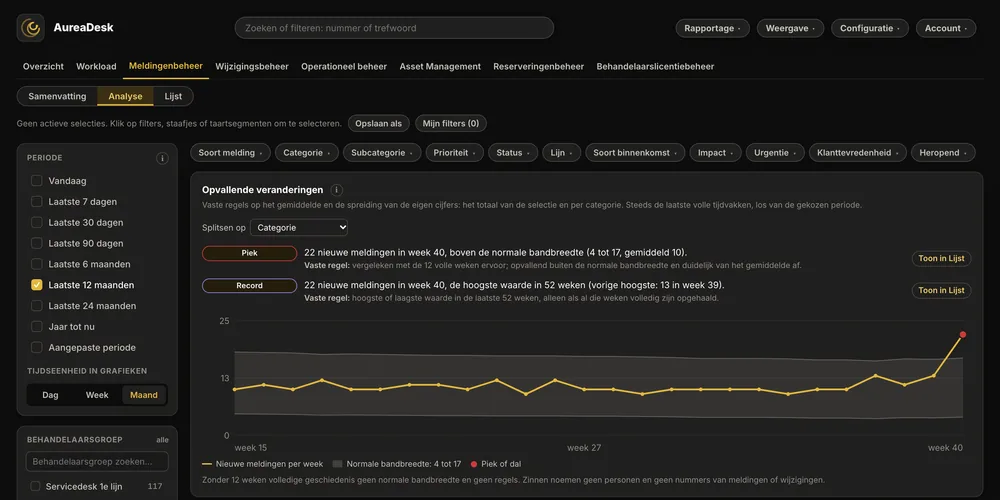The height and width of the screenshot is (500, 1000).
Task: Enable the Laatste 24 maanden checkbox
Action: [37, 306]
